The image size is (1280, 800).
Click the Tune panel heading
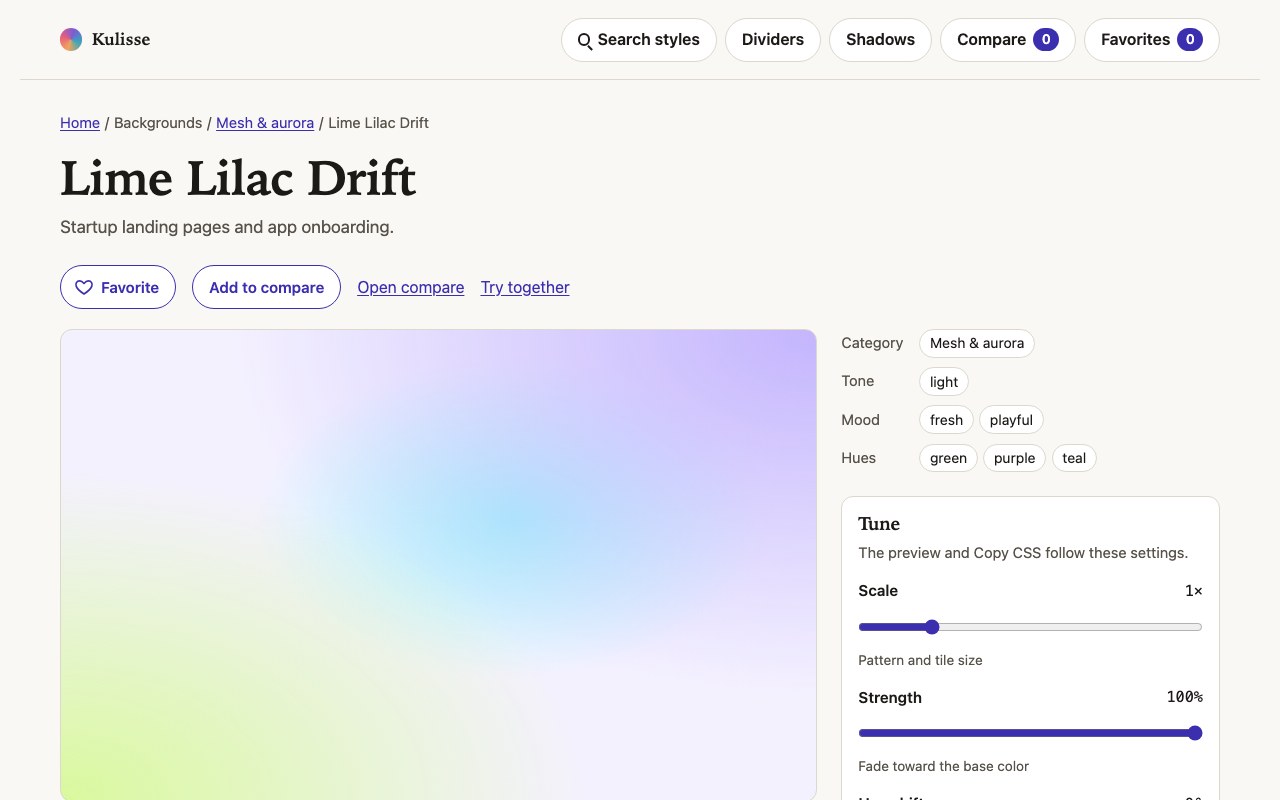click(x=879, y=524)
